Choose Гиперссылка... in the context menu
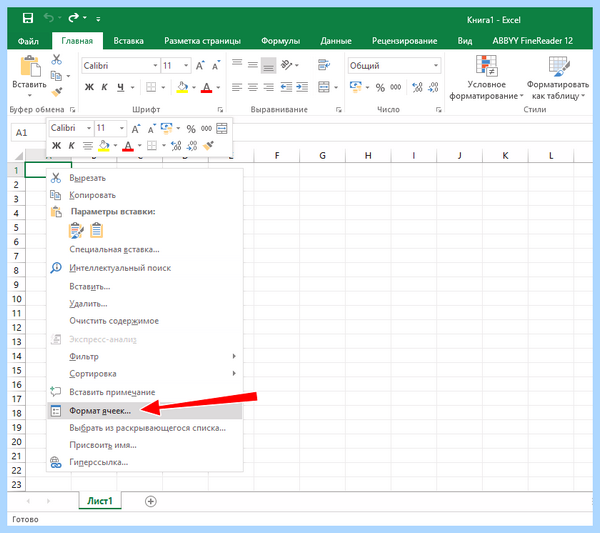600x533 pixels. (x=145, y=462)
